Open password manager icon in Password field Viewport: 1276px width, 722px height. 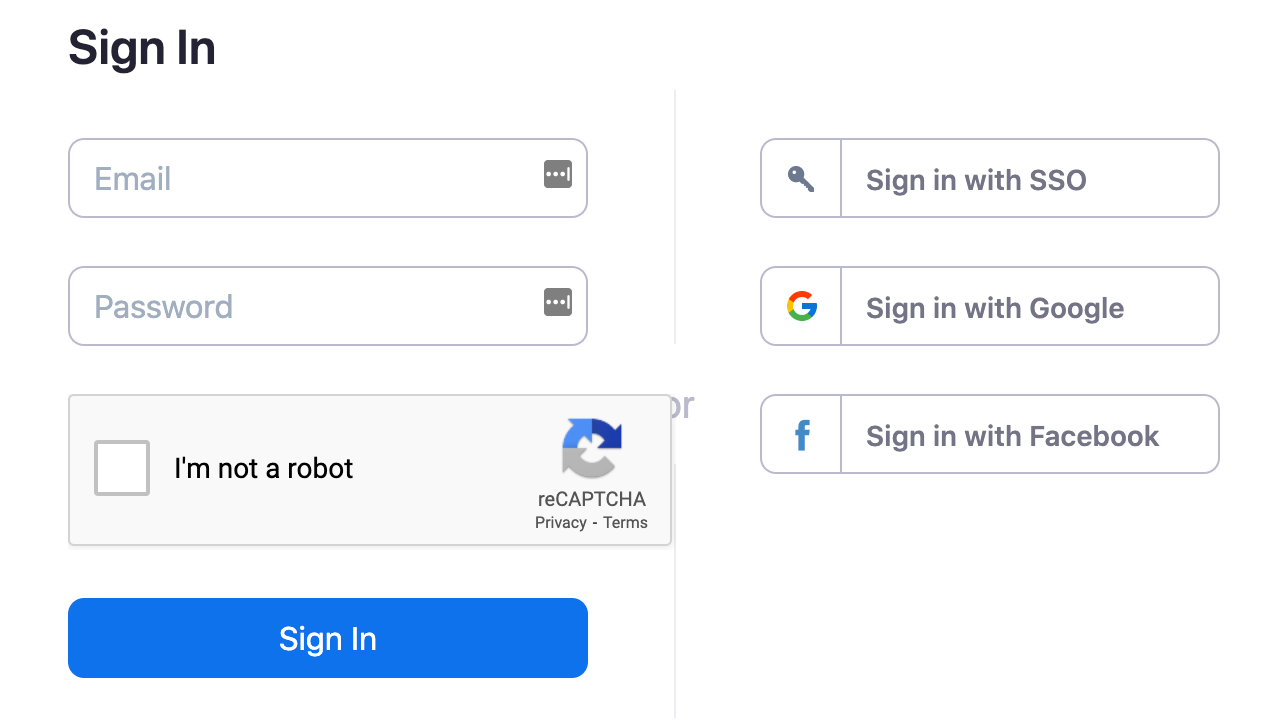click(558, 301)
